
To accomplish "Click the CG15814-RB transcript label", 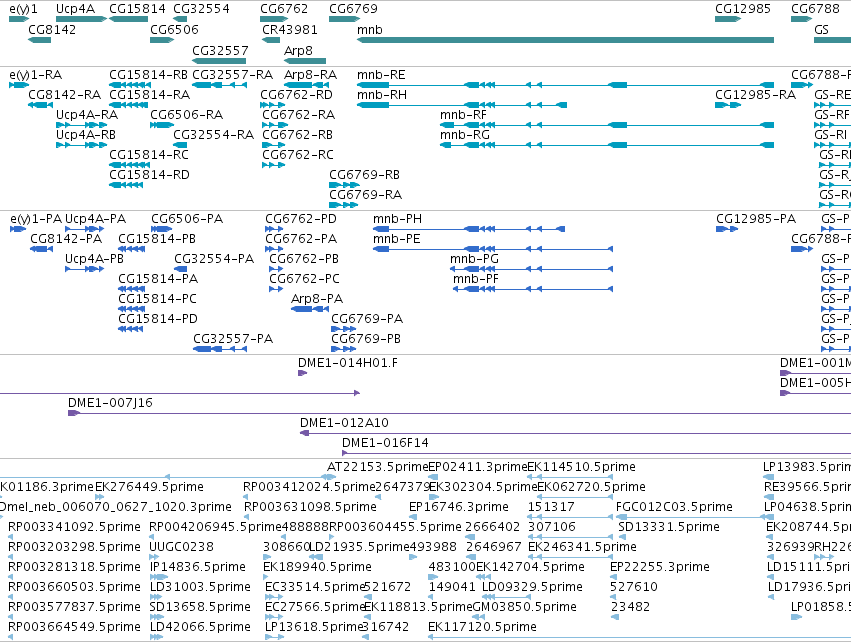I will (148, 75).
